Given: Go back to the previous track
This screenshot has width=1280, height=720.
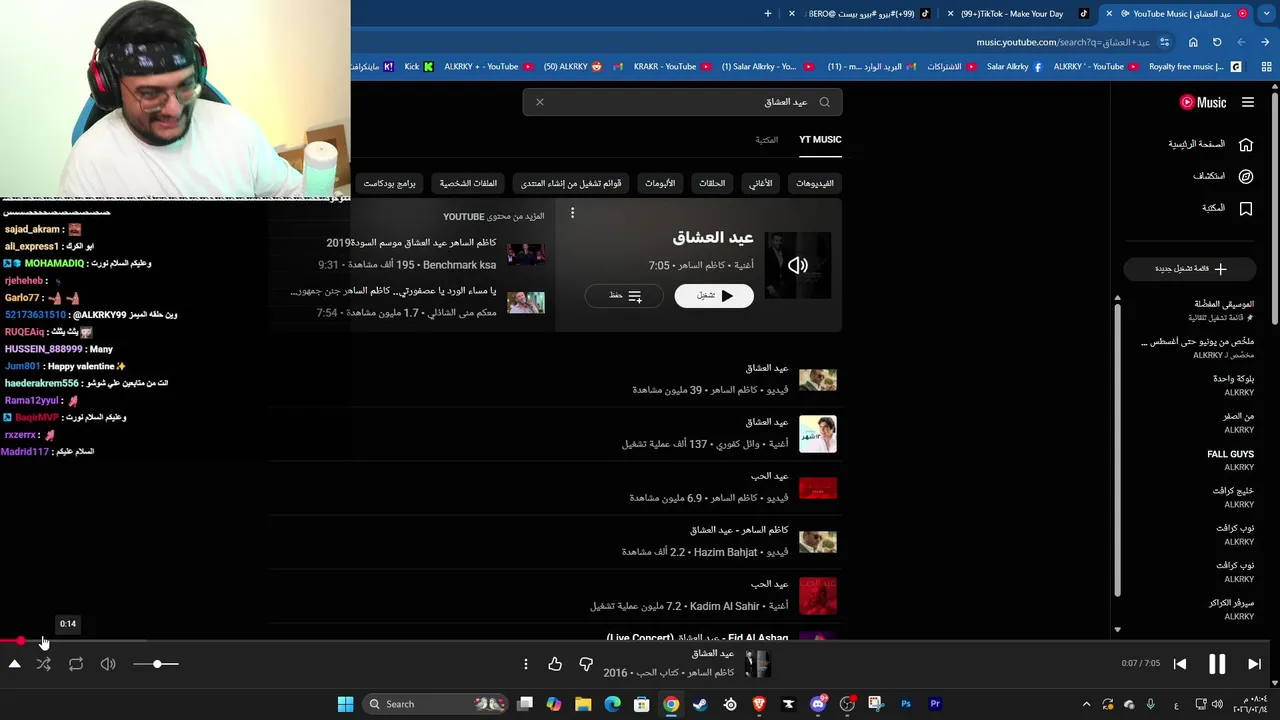Looking at the screenshot, I should [1180, 664].
